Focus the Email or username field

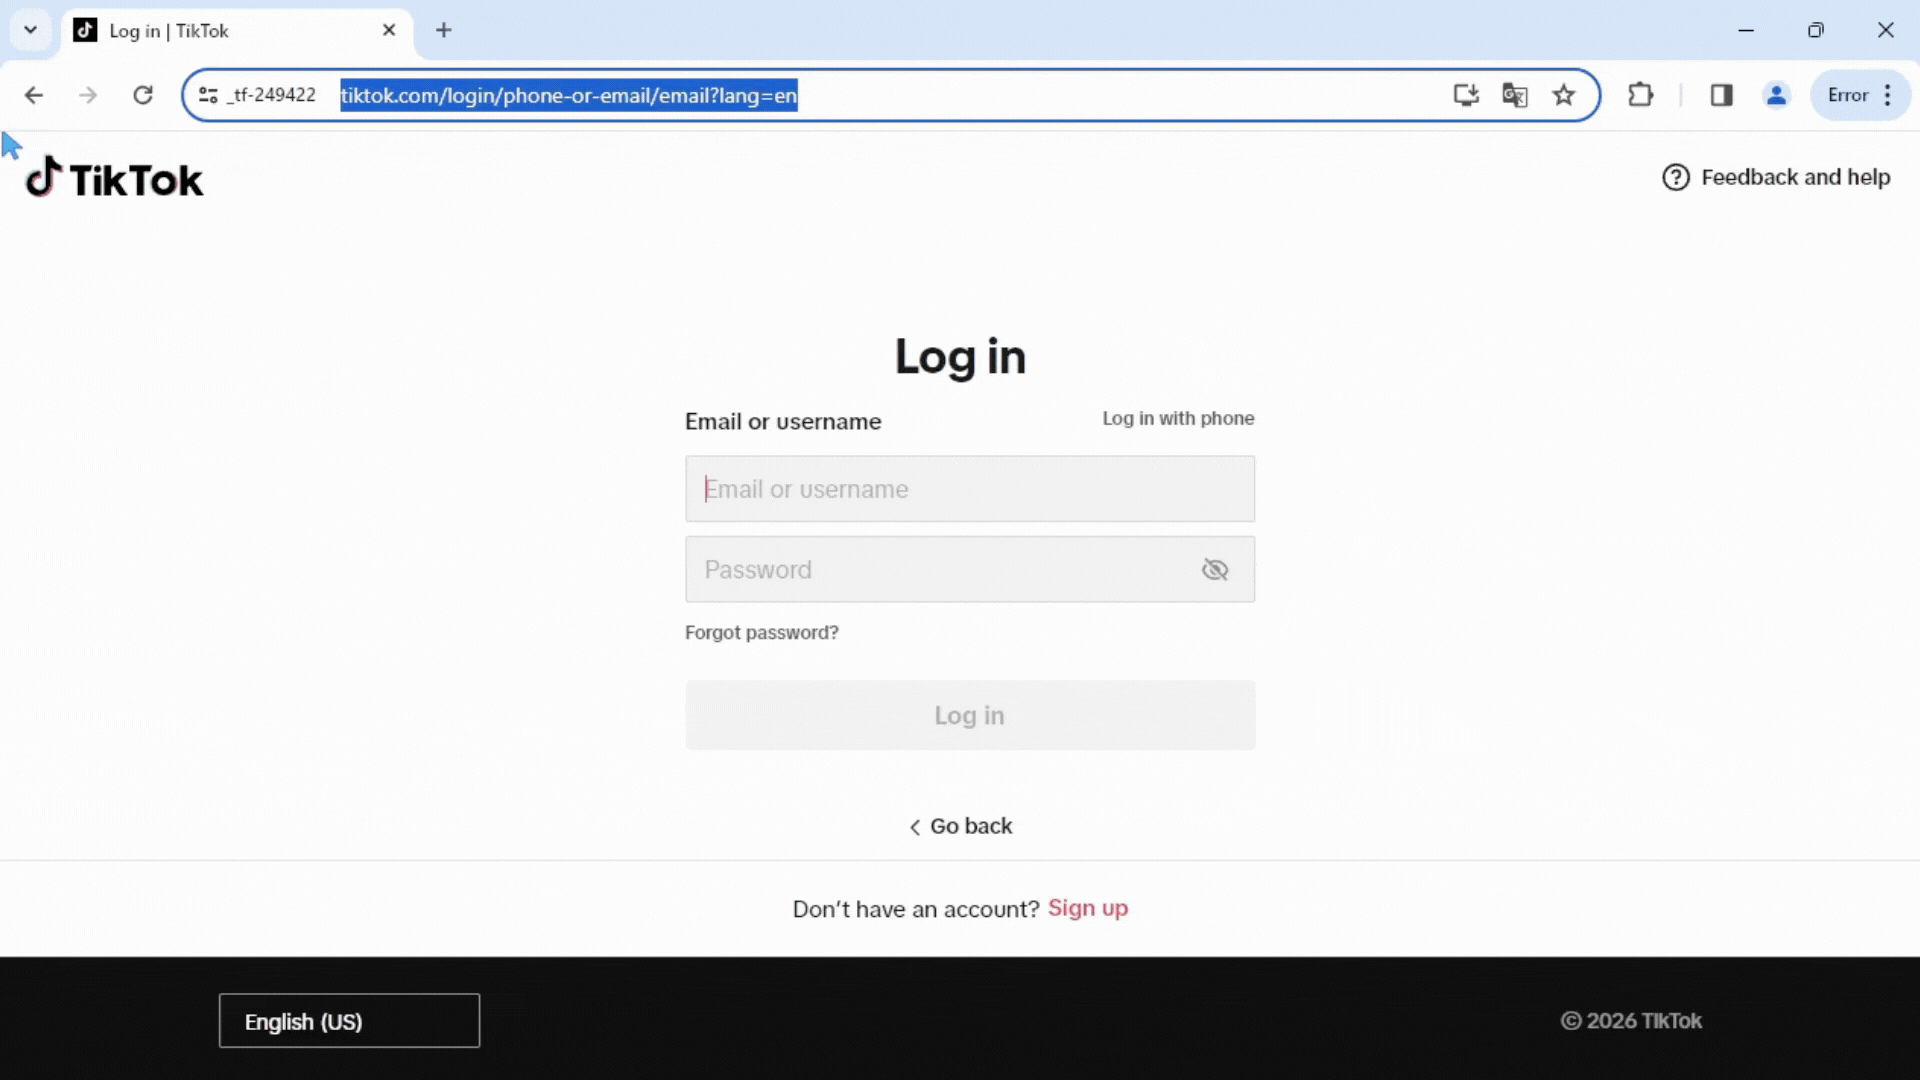[969, 489]
